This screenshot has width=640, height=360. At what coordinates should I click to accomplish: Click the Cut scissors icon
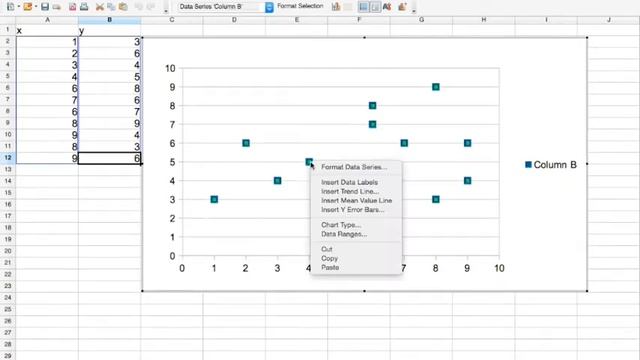100,7
